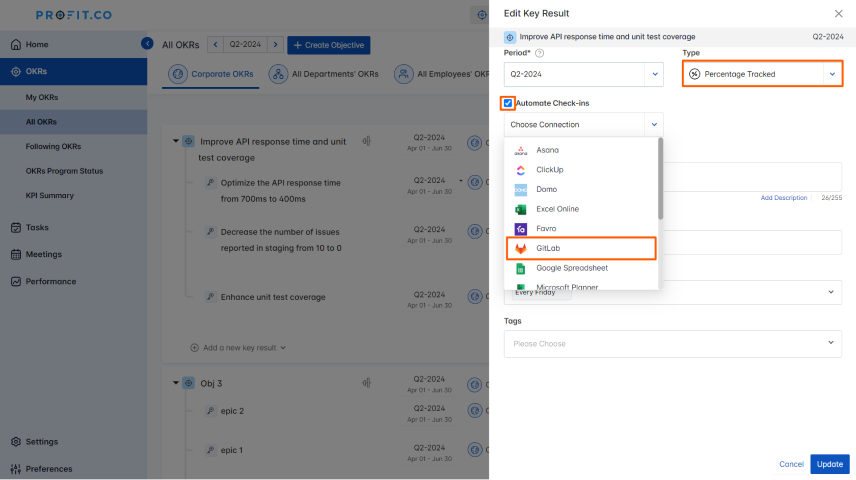Viewport: 856px width, 480px height.
Task: Click the Update button
Action: 830,464
